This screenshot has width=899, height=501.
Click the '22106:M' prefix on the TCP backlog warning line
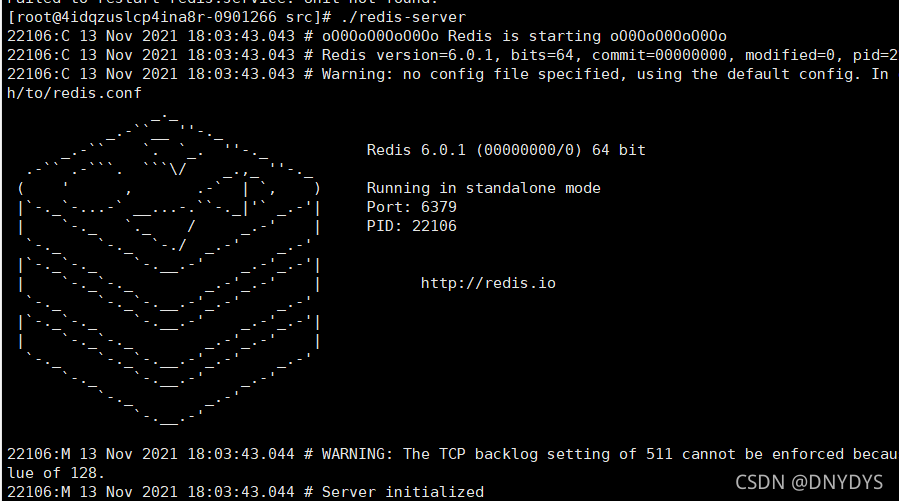[x=38, y=454]
